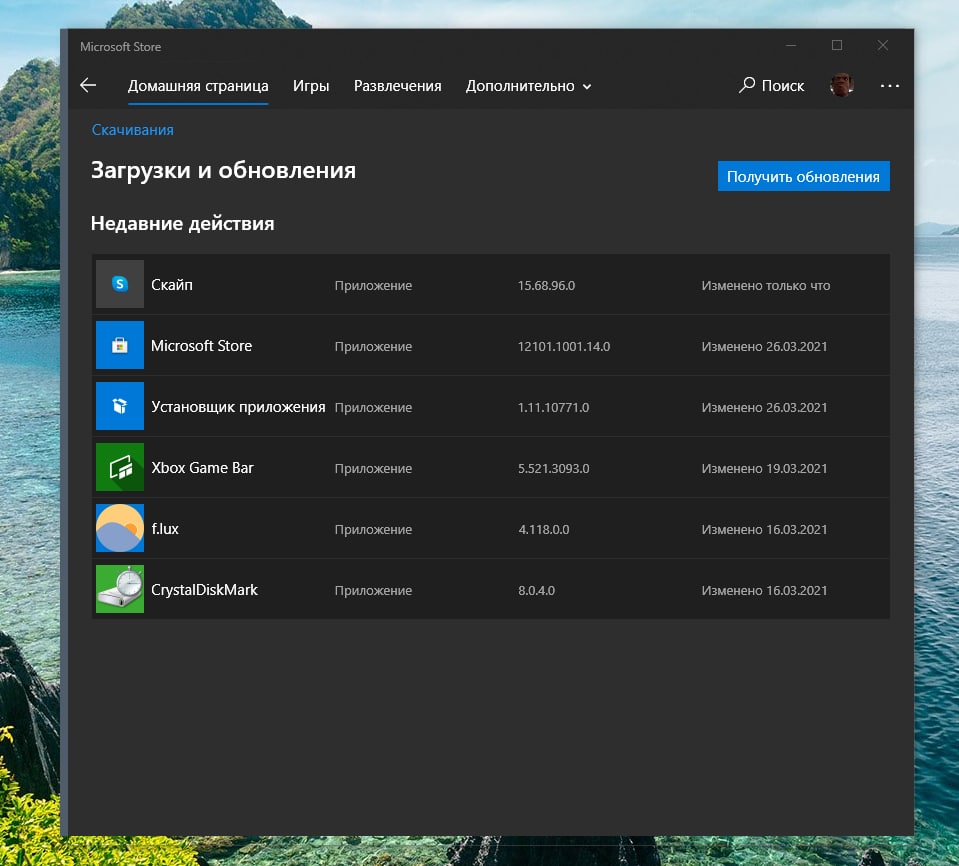Image resolution: width=959 pixels, height=866 pixels.
Task: Click Изменено 19.03.2021 date
Action: pyautogui.click(x=765, y=468)
